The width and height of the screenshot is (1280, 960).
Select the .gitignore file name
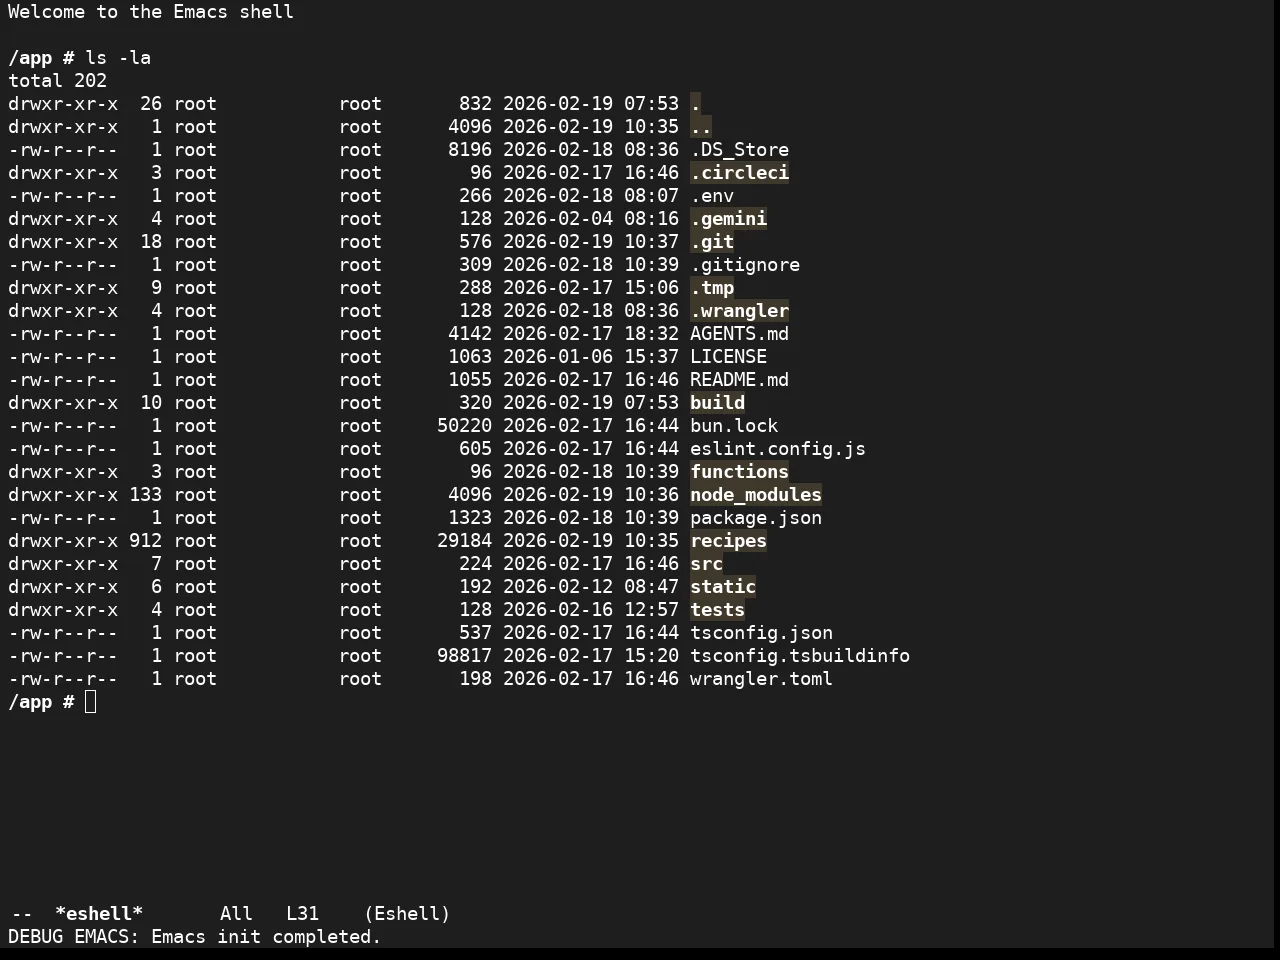point(745,265)
